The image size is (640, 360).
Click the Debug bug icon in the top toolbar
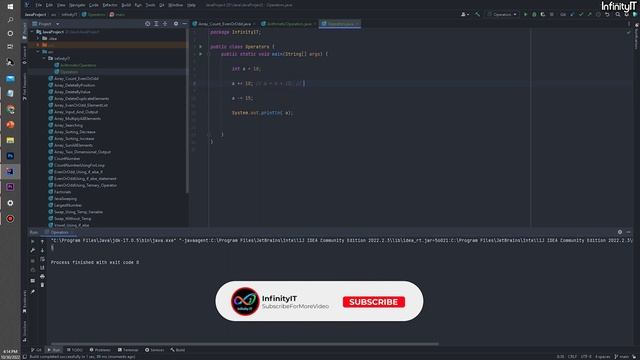coord(534,14)
